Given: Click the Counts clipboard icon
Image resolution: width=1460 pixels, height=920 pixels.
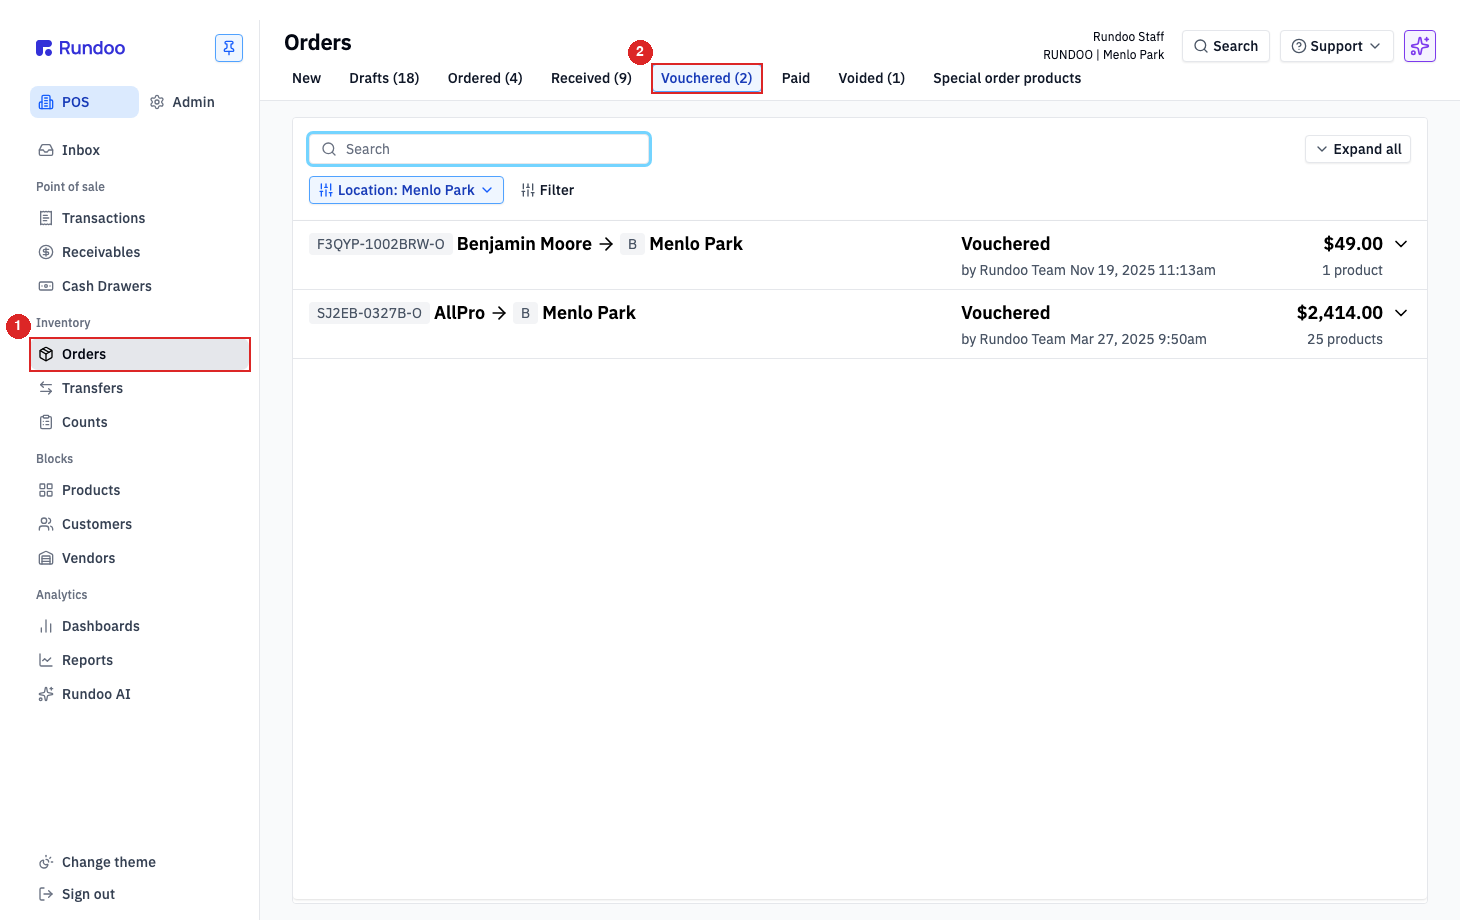Looking at the screenshot, I should click(46, 422).
